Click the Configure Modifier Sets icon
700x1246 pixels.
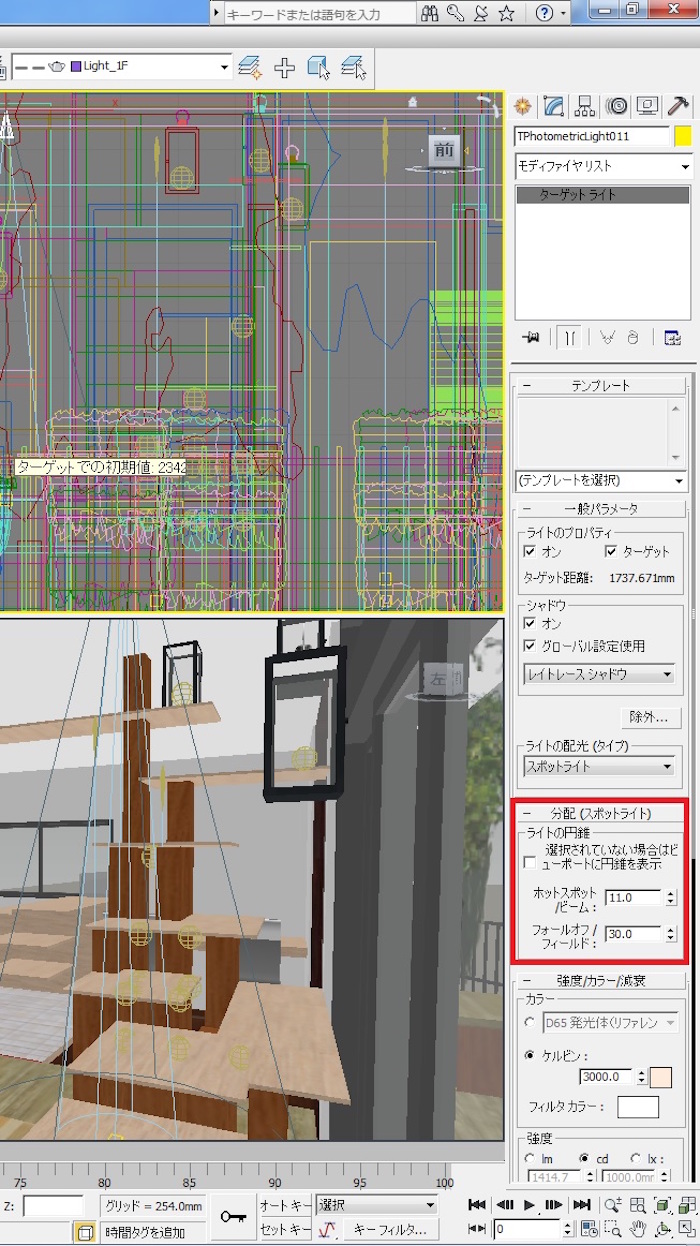pos(672,338)
